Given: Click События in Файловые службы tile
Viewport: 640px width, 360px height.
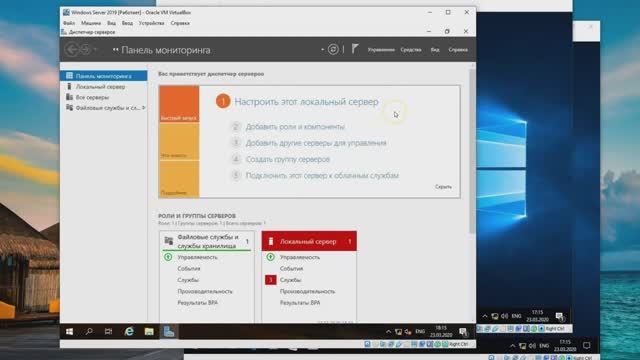Looking at the screenshot, I should click(189, 269).
